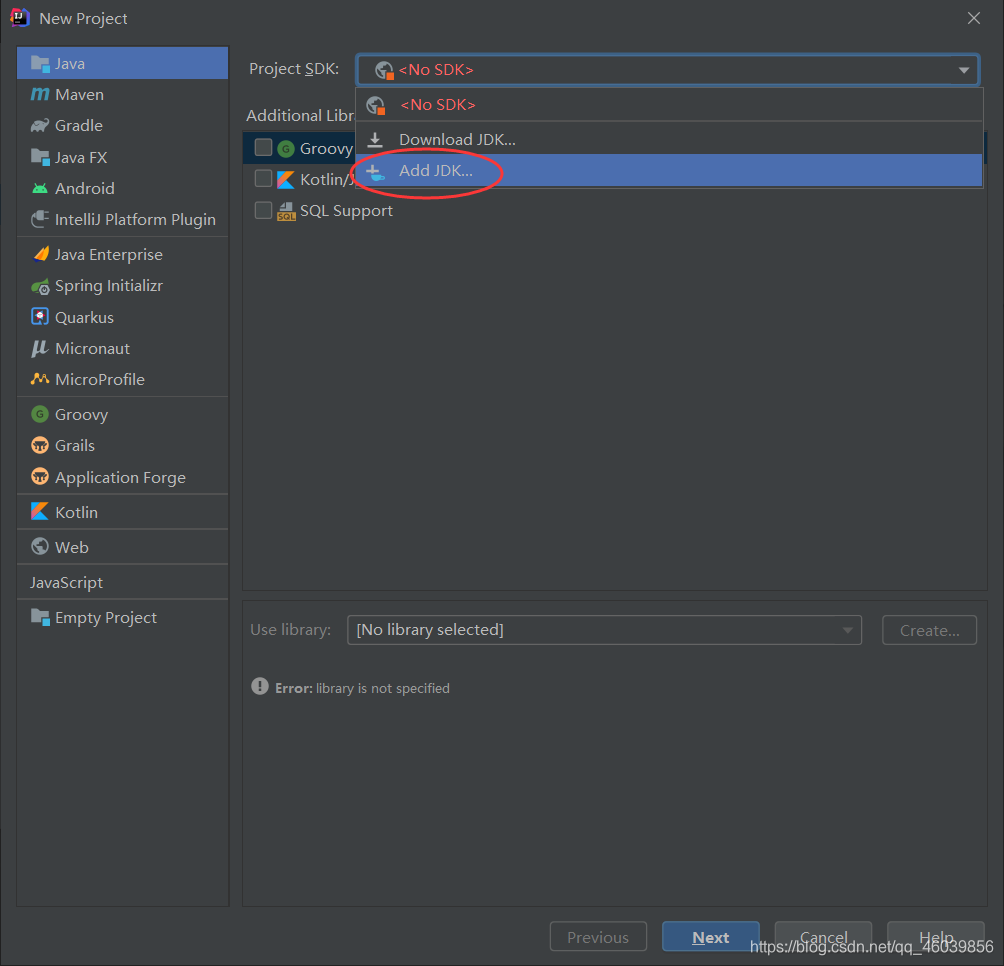Screen dimensions: 1004x966
Task: Click the Add JDK plus icon
Action: coord(375,171)
